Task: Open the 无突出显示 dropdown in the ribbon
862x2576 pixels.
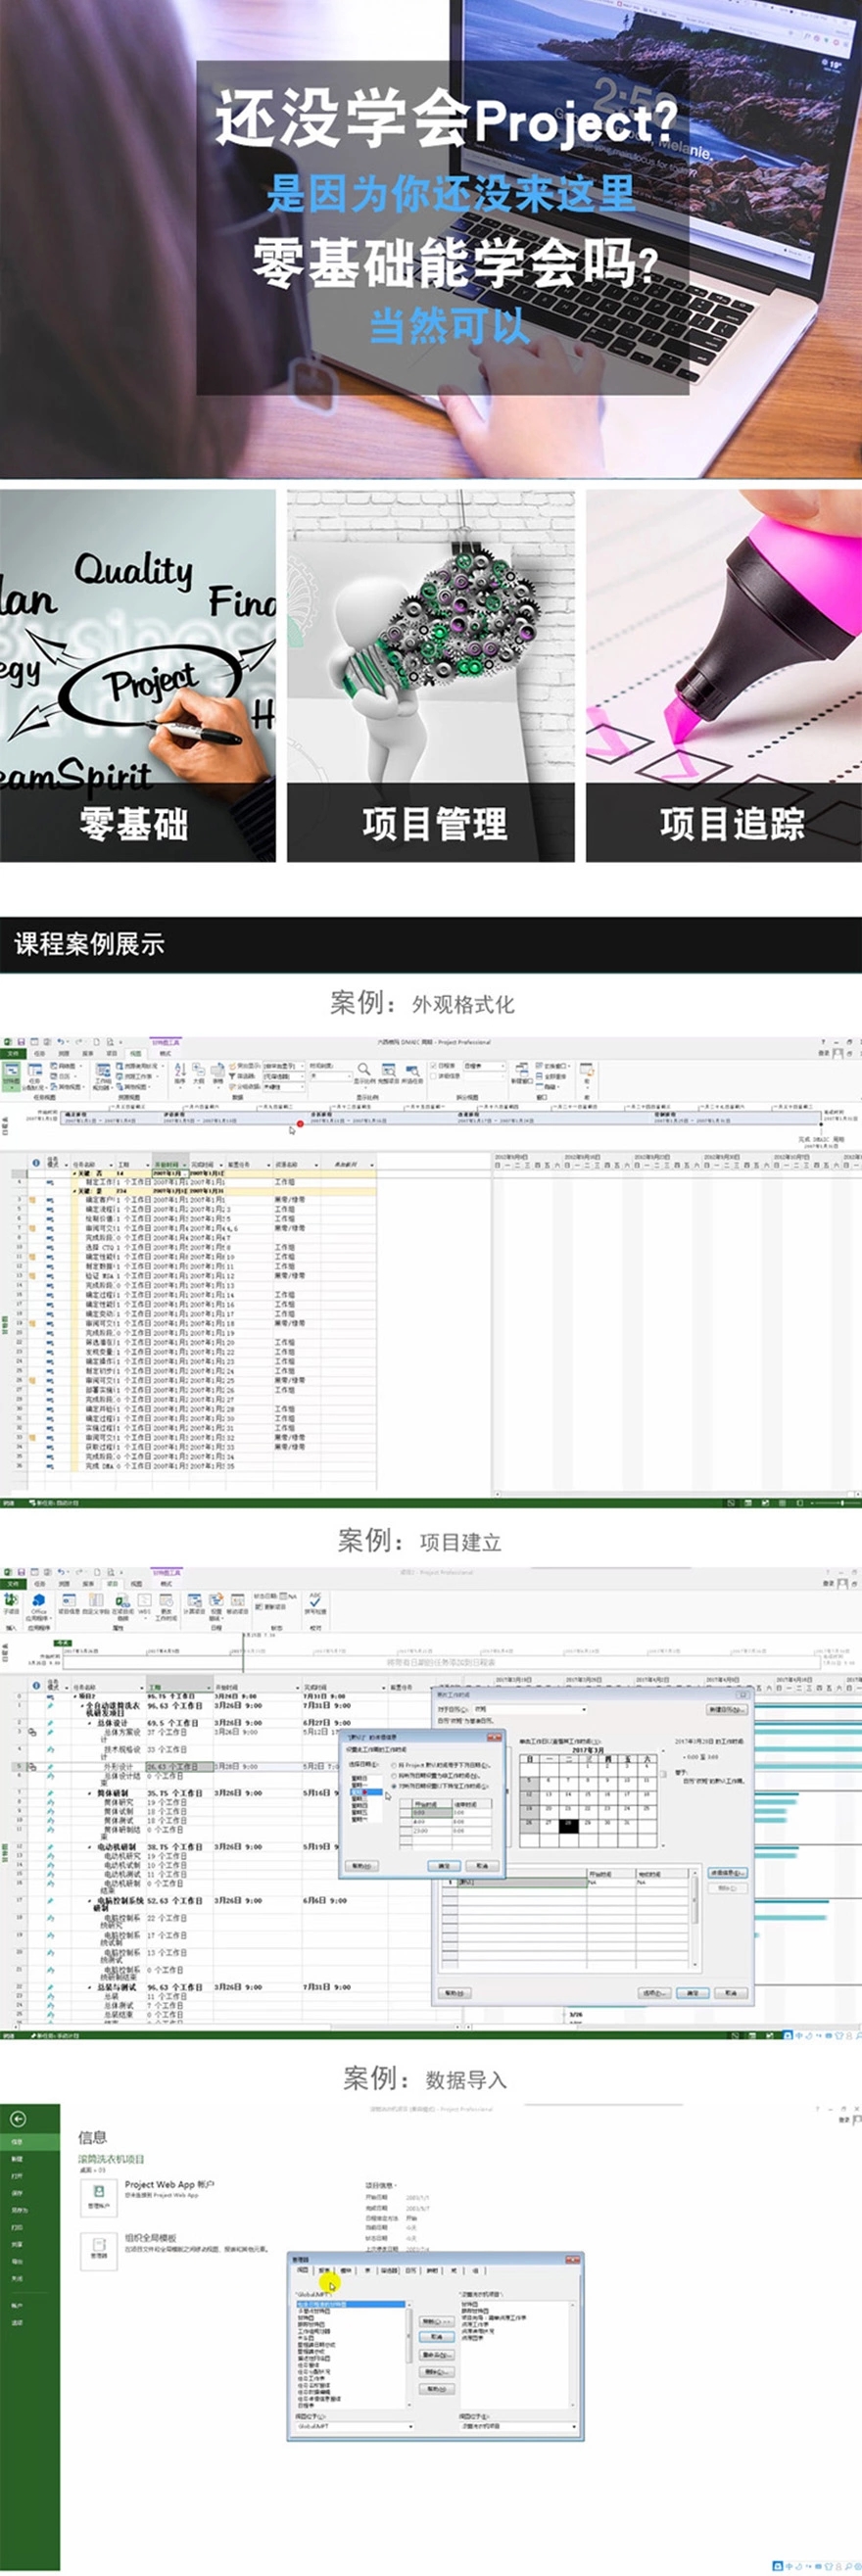Action: pos(285,1066)
